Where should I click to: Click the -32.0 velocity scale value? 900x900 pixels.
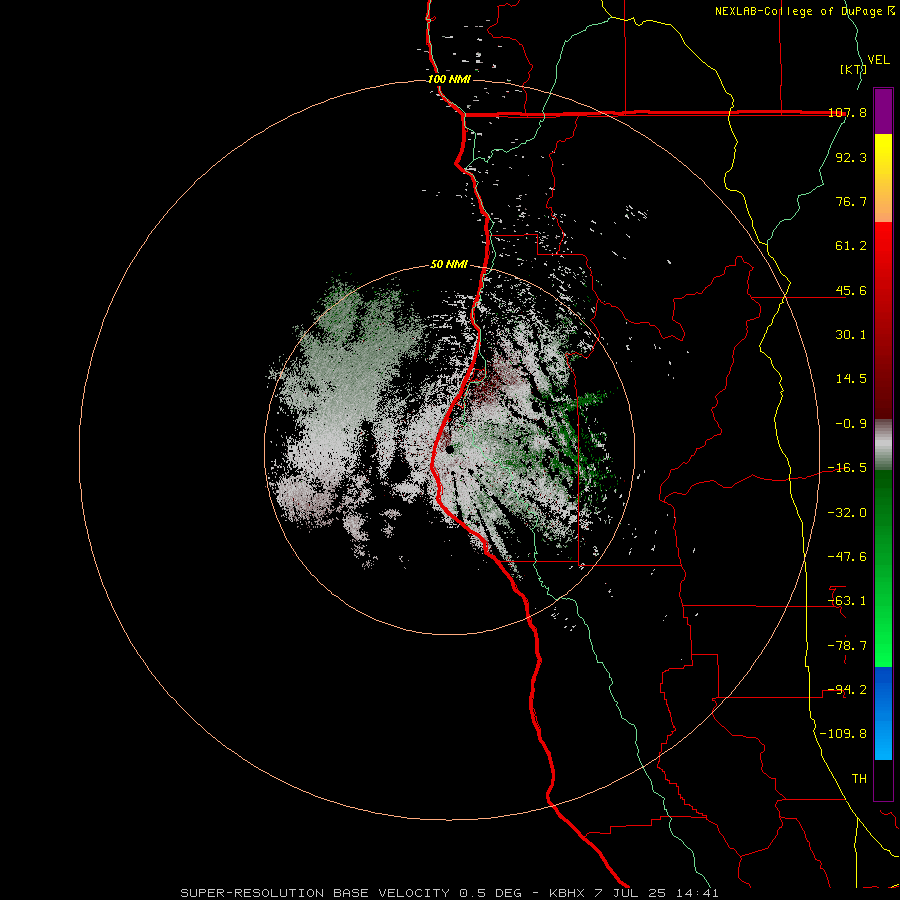tap(847, 513)
